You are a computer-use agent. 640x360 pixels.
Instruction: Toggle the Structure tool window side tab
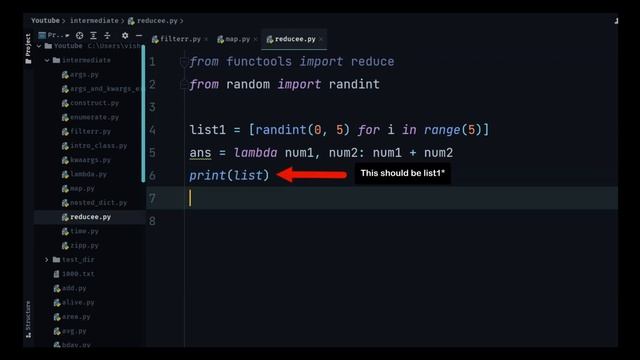point(28,319)
